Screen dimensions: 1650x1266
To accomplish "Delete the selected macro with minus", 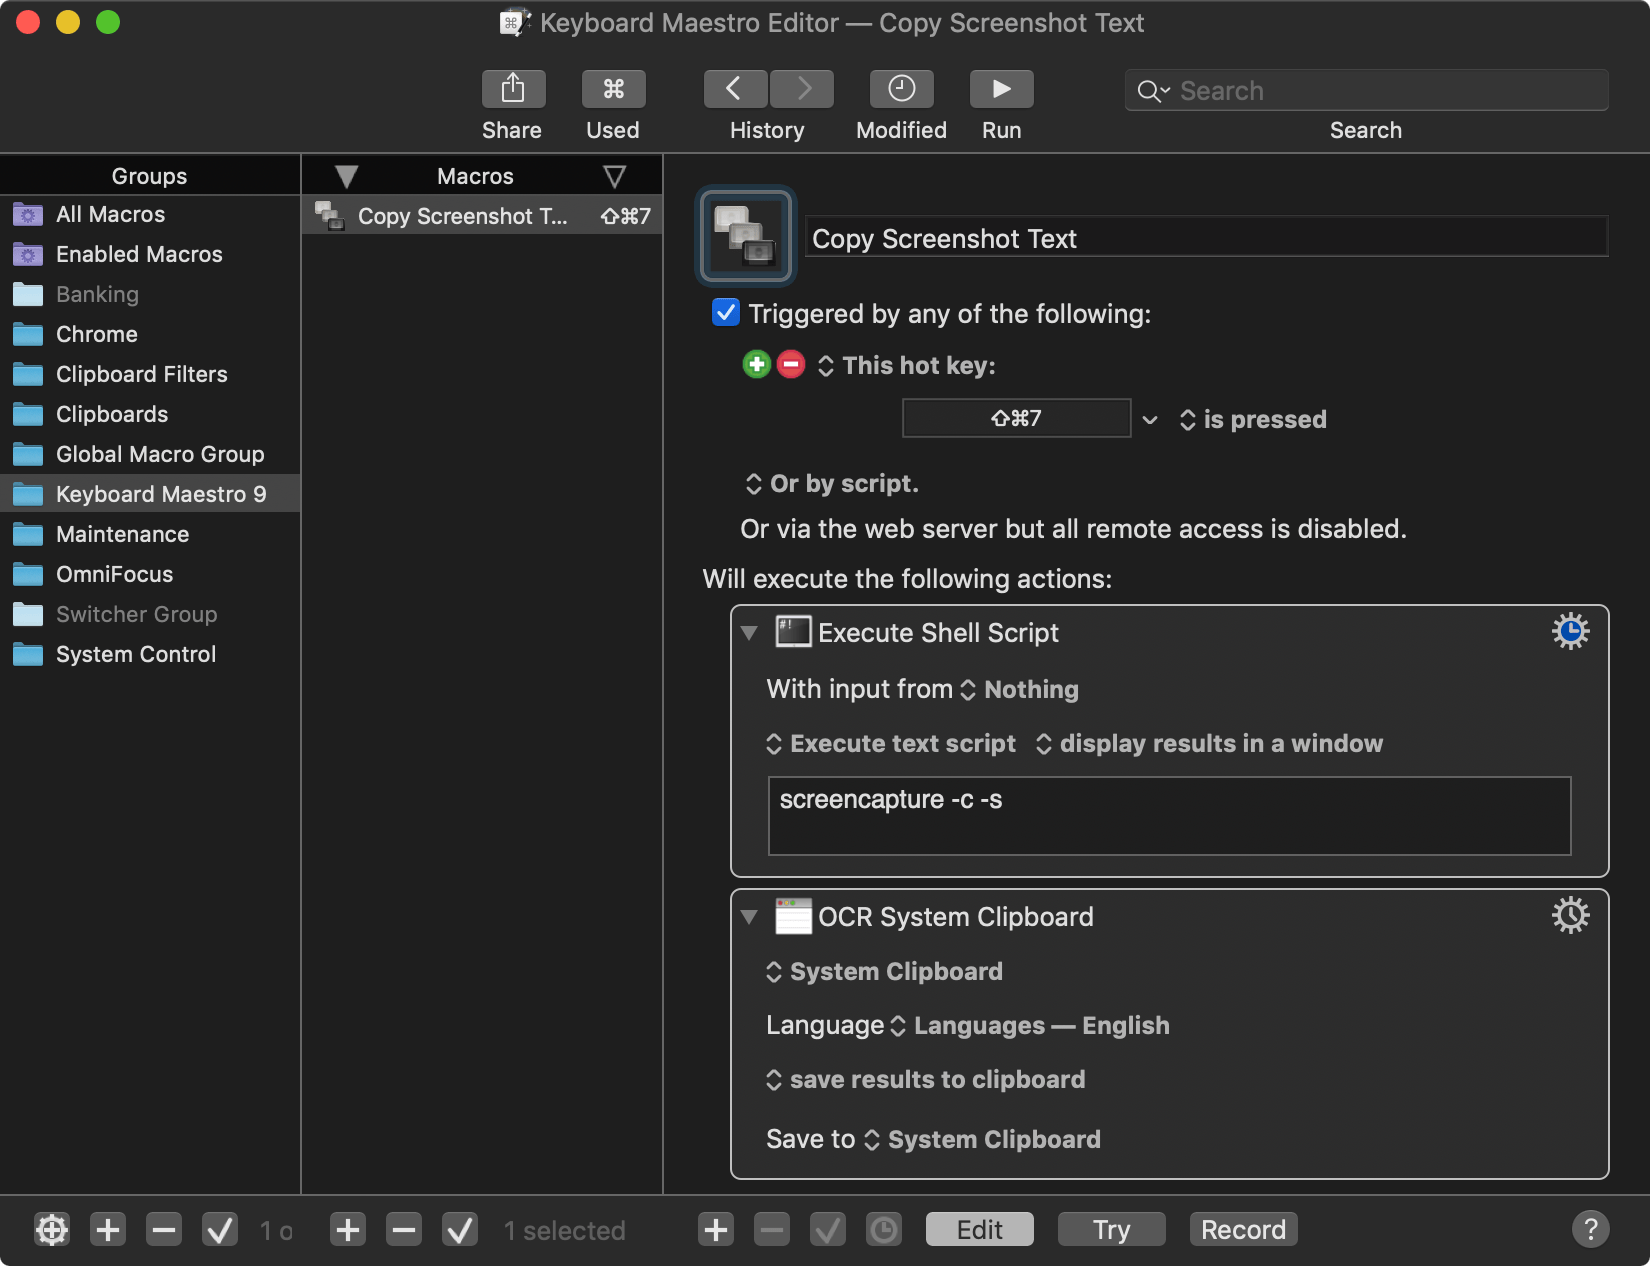I will click(x=404, y=1229).
